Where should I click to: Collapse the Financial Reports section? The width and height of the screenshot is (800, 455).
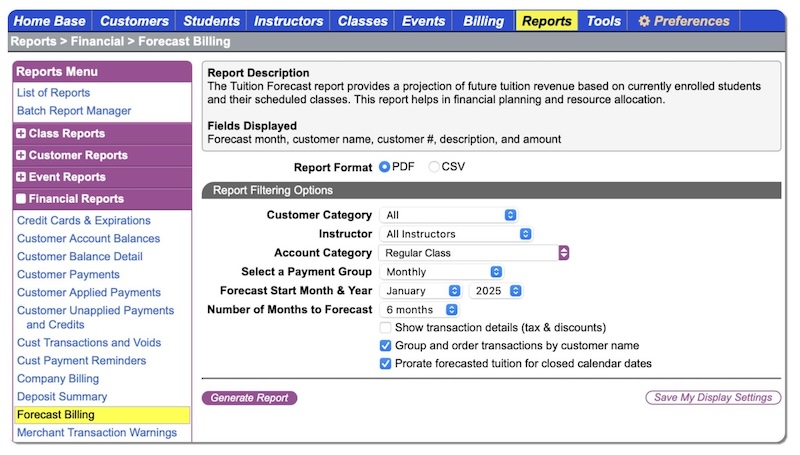22,199
